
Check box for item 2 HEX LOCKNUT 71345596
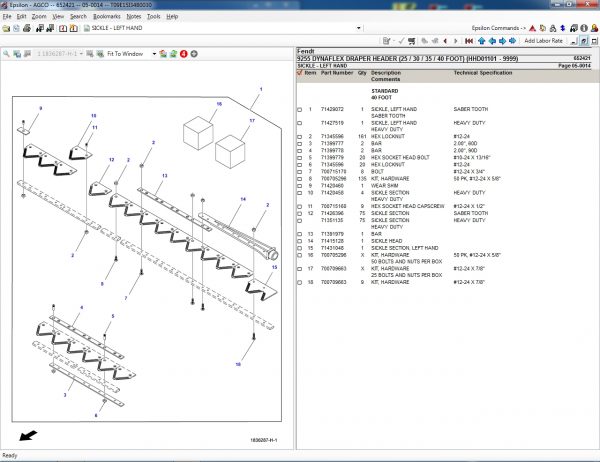[x=300, y=137]
